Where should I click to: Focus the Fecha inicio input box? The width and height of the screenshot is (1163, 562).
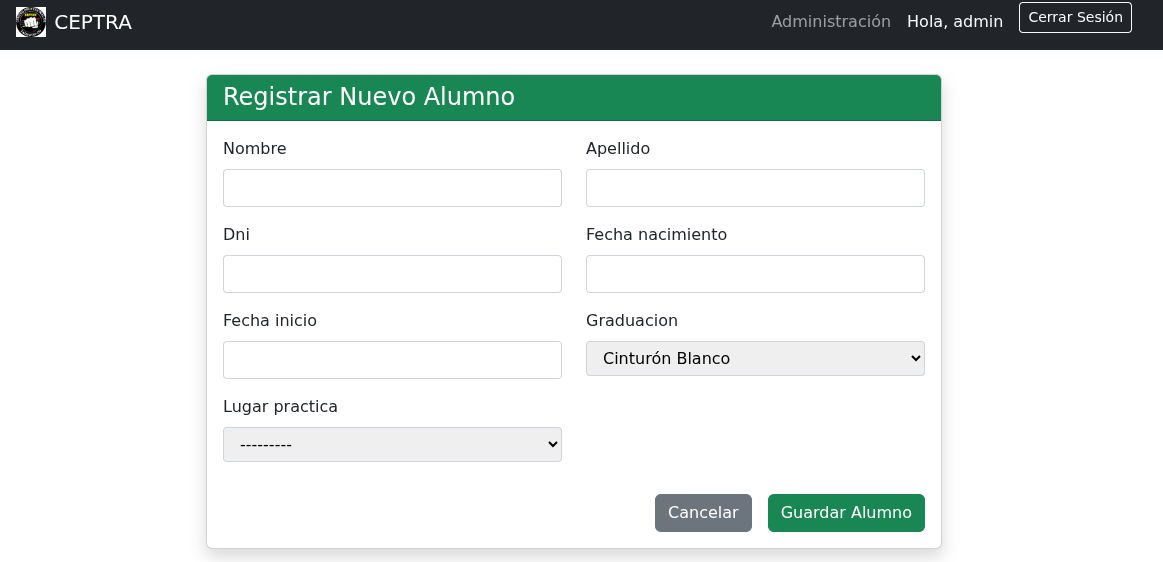point(392,360)
